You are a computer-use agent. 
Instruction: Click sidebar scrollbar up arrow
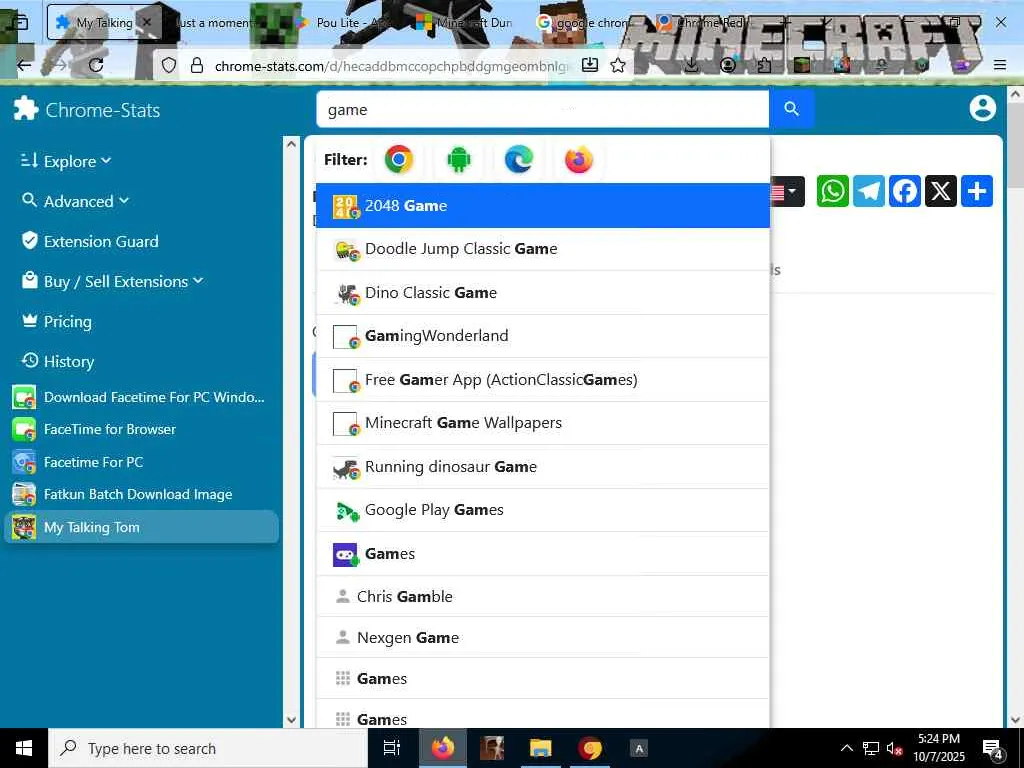pyautogui.click(x=291, y=144)
